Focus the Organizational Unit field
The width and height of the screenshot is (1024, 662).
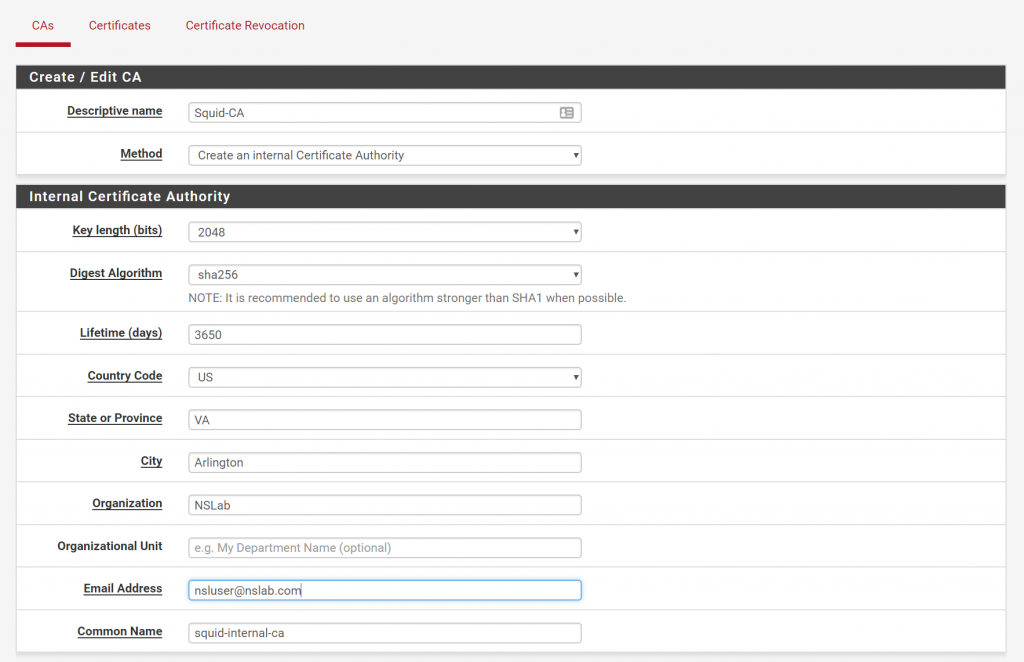tap(385, 548)
